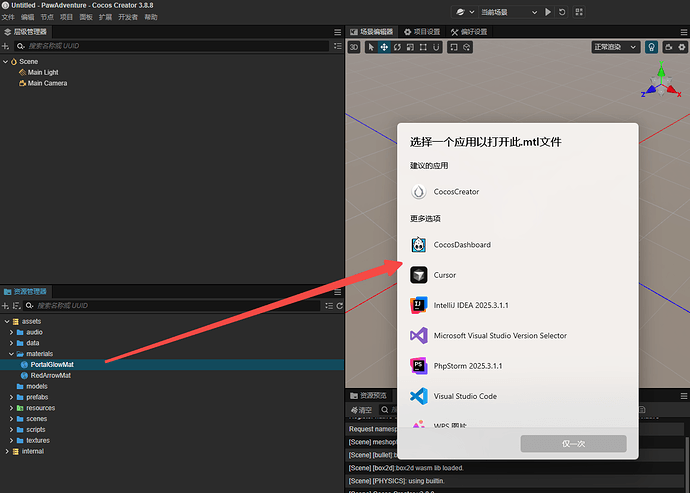Activate the scale gizmo tool
This screenshot has width=690, height=493.
pos(410,47)
